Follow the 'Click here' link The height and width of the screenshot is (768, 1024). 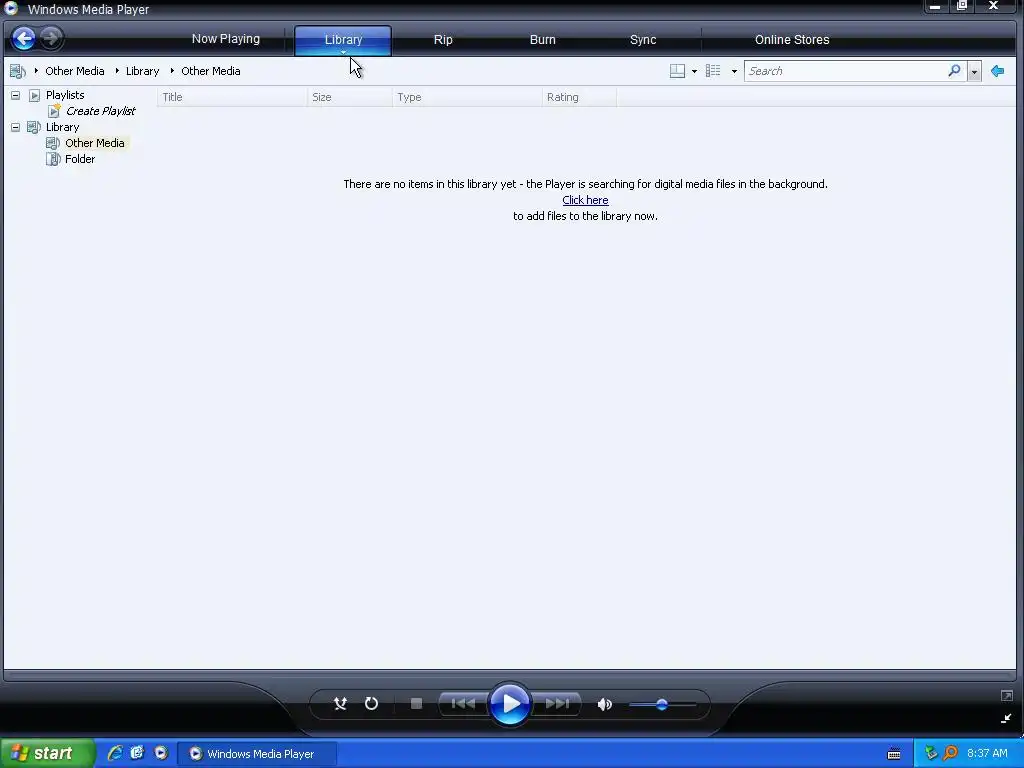point(585,200)
